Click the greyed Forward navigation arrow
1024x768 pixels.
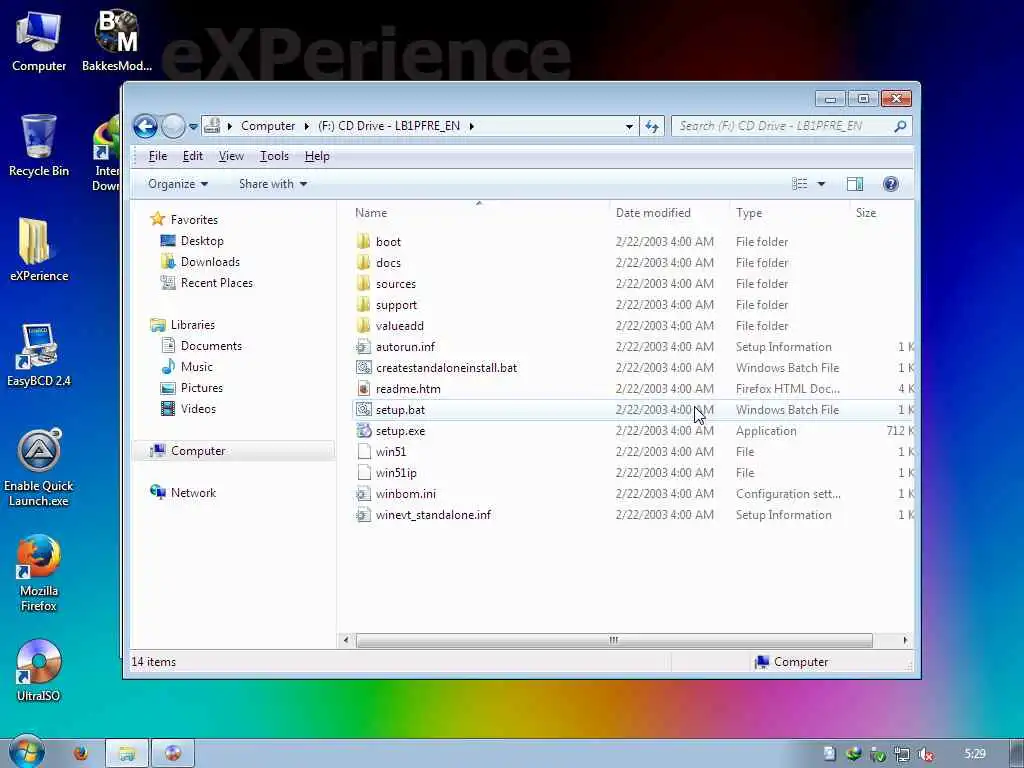(x=173, y=126)
